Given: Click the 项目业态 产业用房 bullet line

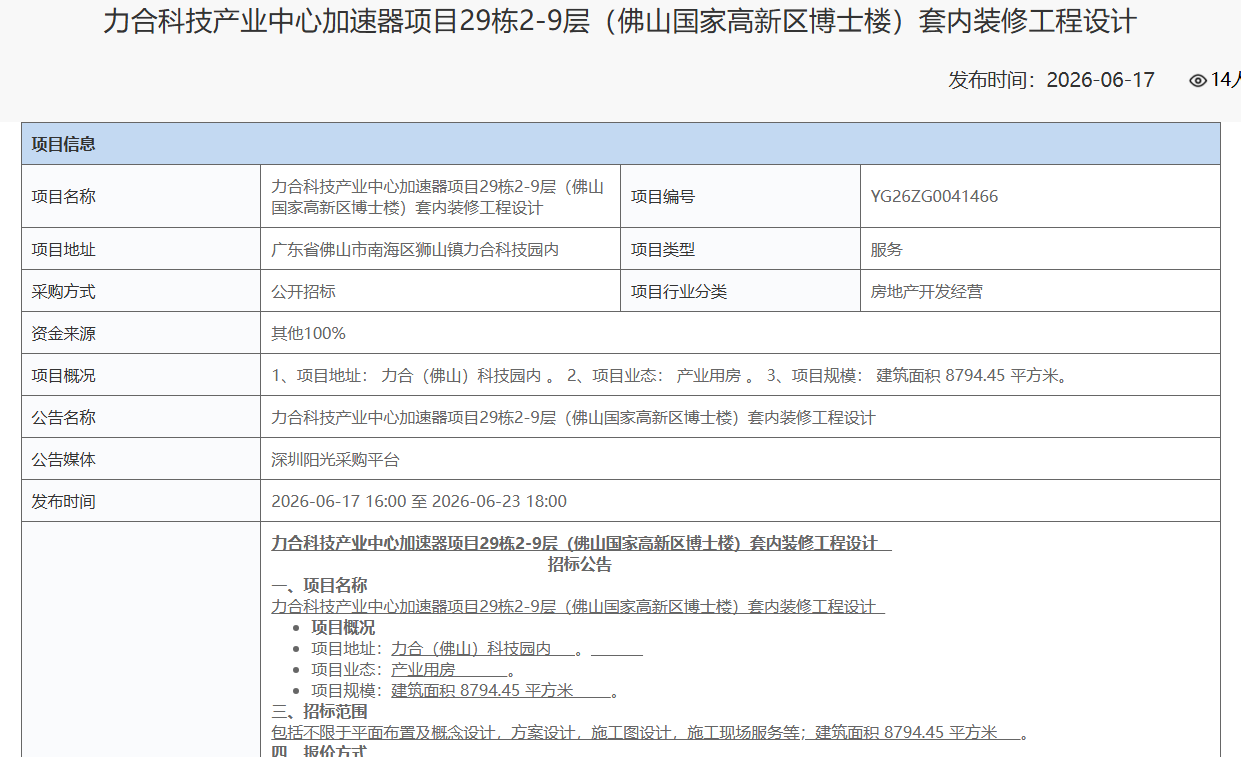Looking at the screenshot, I should click(x=412, y=670).
